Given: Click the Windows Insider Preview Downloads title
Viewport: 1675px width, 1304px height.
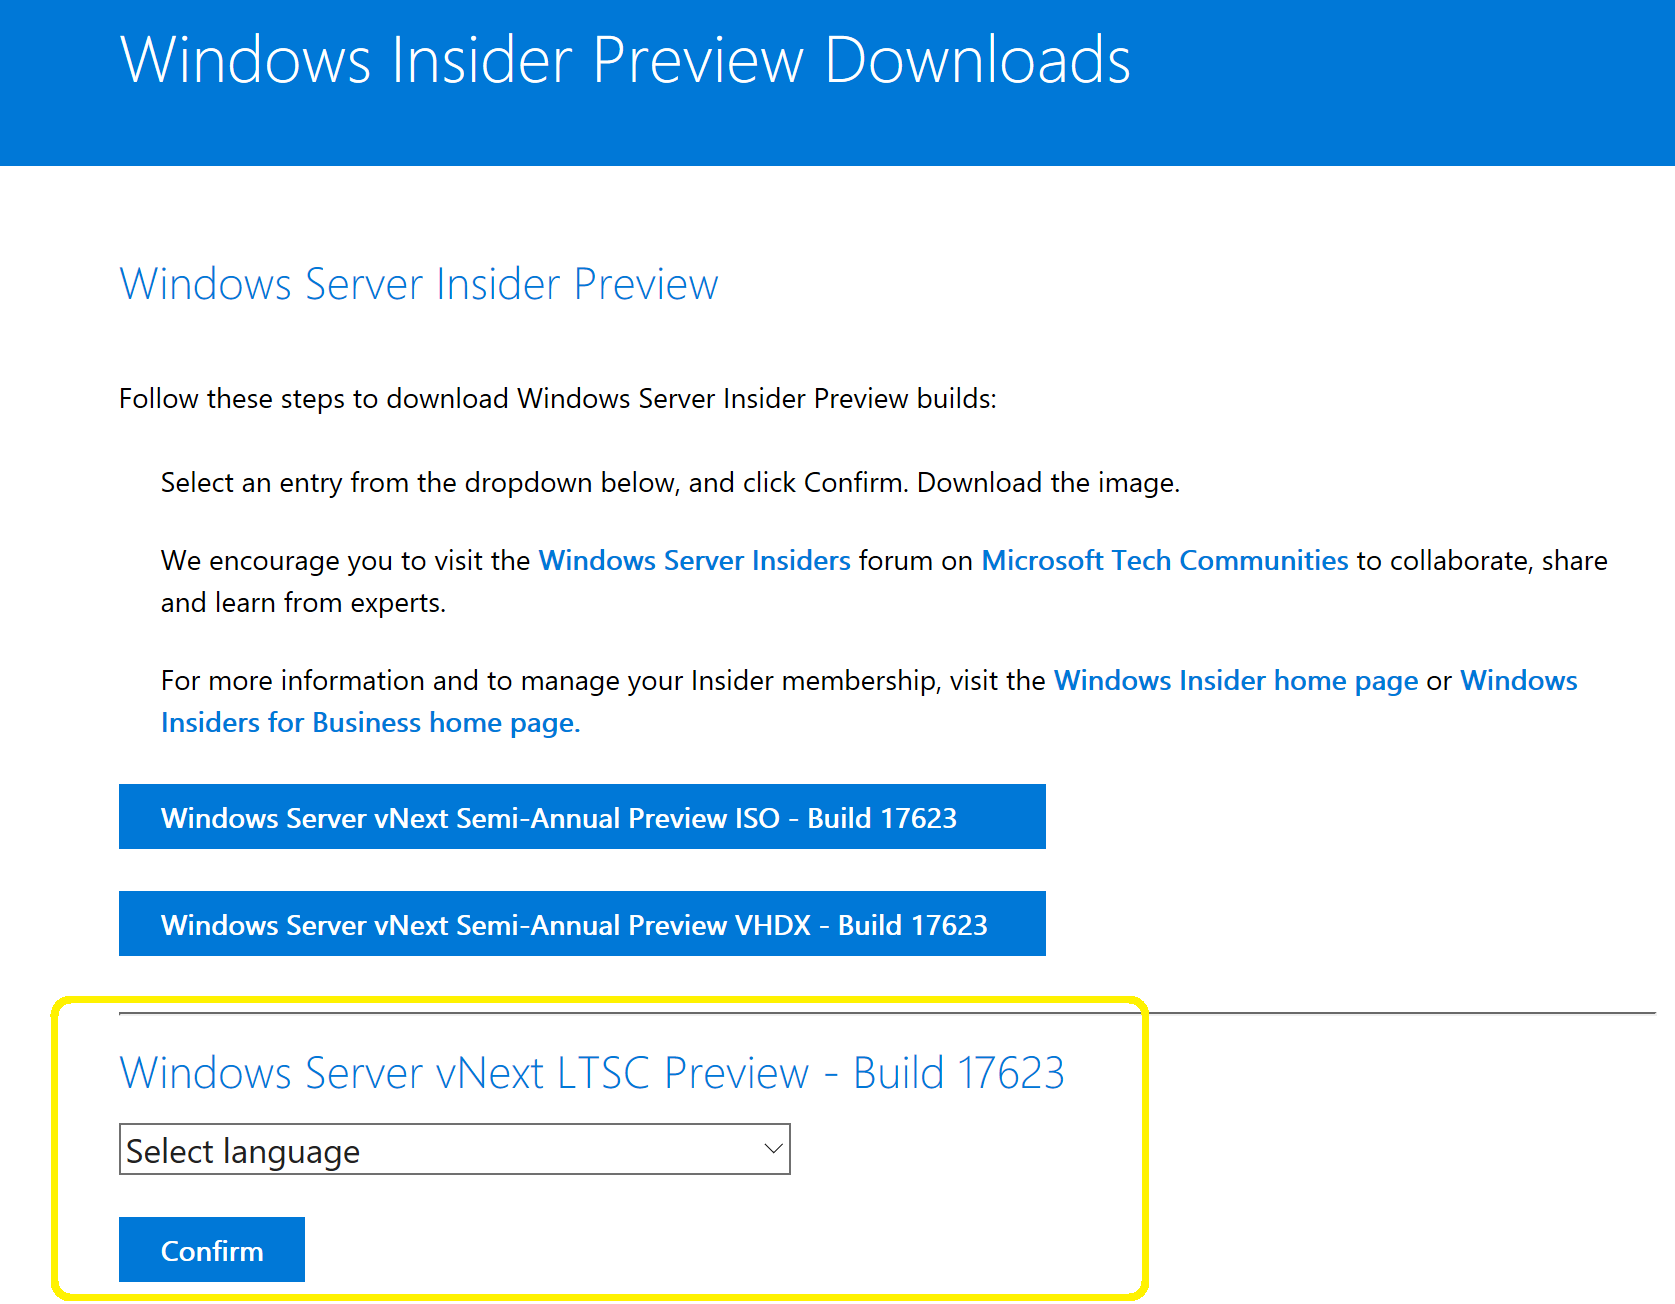Looking at the screenshot, I should point(625,60).
